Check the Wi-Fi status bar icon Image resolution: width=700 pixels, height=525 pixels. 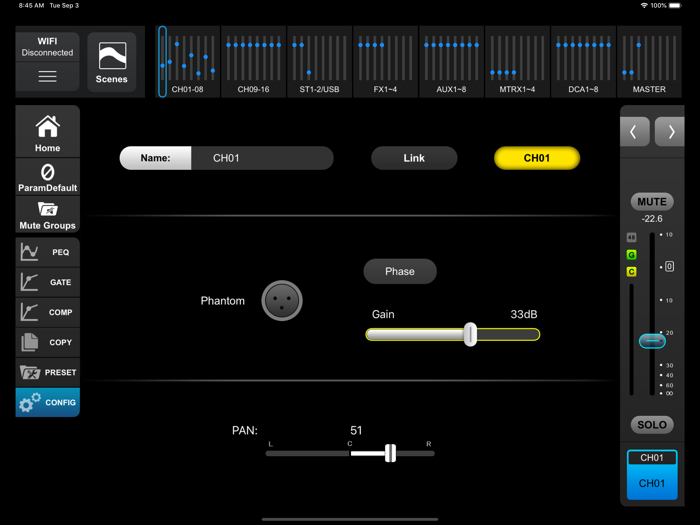644,5
